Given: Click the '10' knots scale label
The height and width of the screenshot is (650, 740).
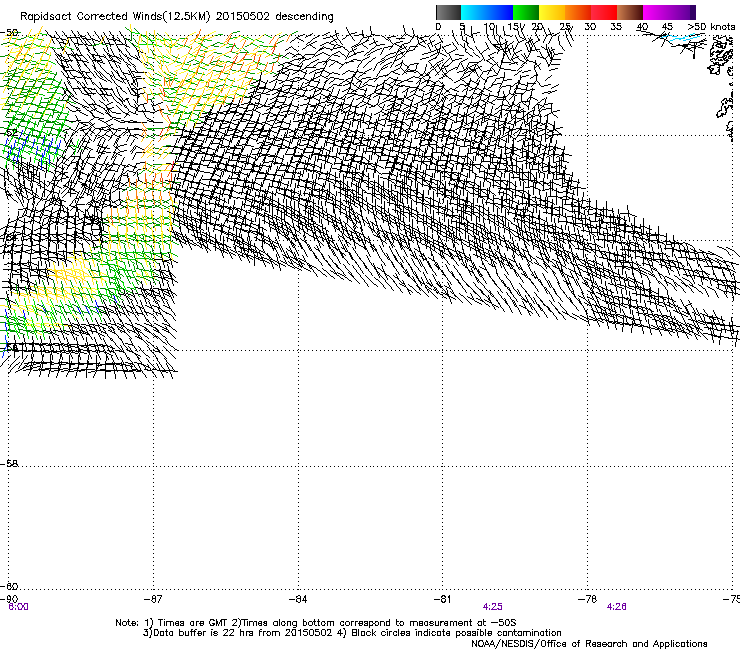Looking at the screenshot, I should (489, 27).
